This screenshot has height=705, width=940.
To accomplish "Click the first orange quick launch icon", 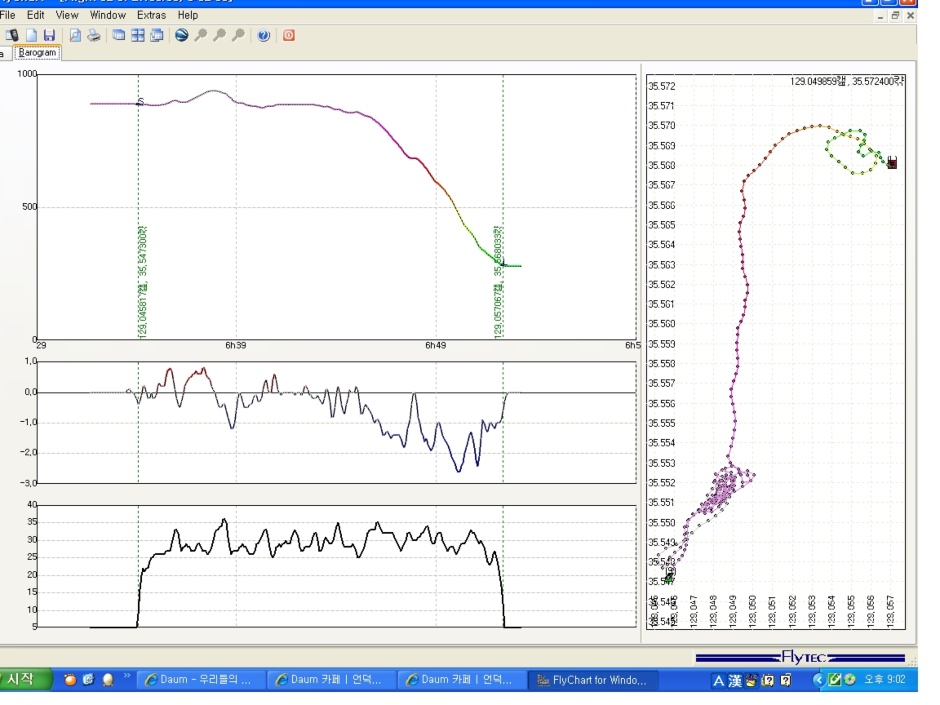I will point(70,680).
